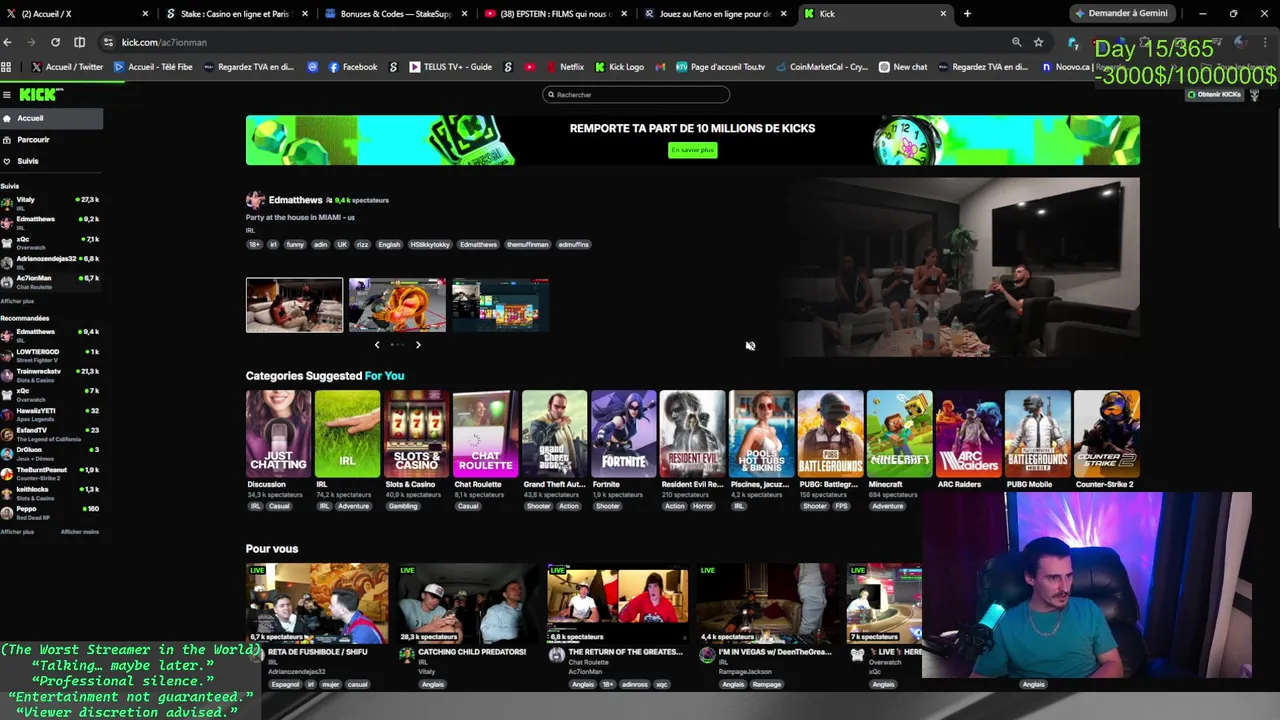This screenshot has height=720, width=1280.
Task: Click the green Kick logo
Action: [x=38, y=94]
